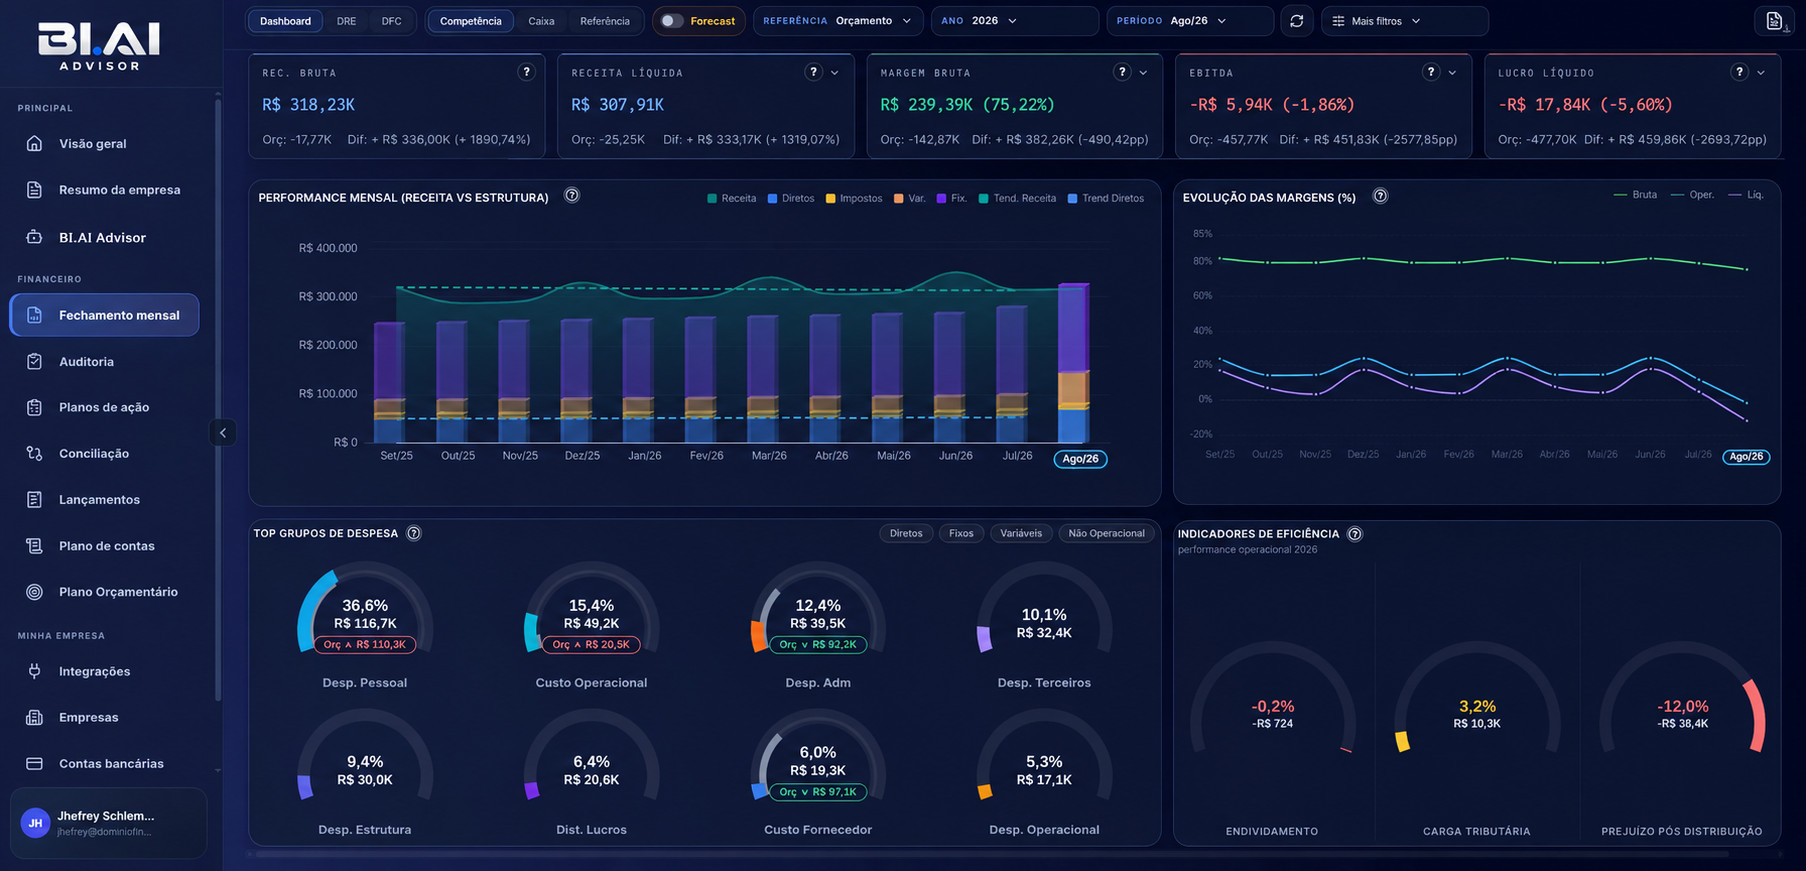This screenshot has height=871, width=1806.
Task: Click the BI.AI Advisor robot icon
Action: click(34, 237)
